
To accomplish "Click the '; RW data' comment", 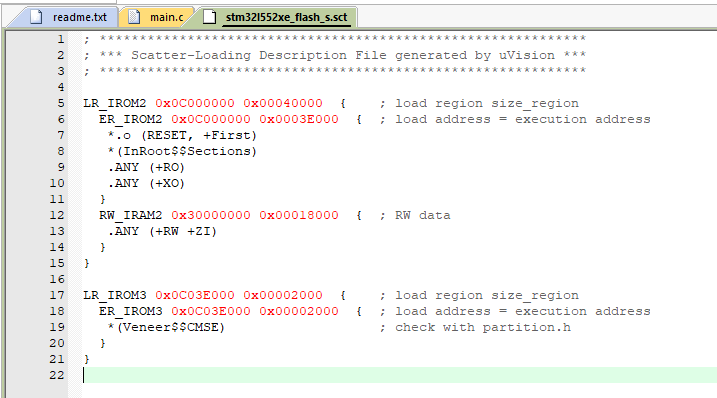I will click(415, 215).
